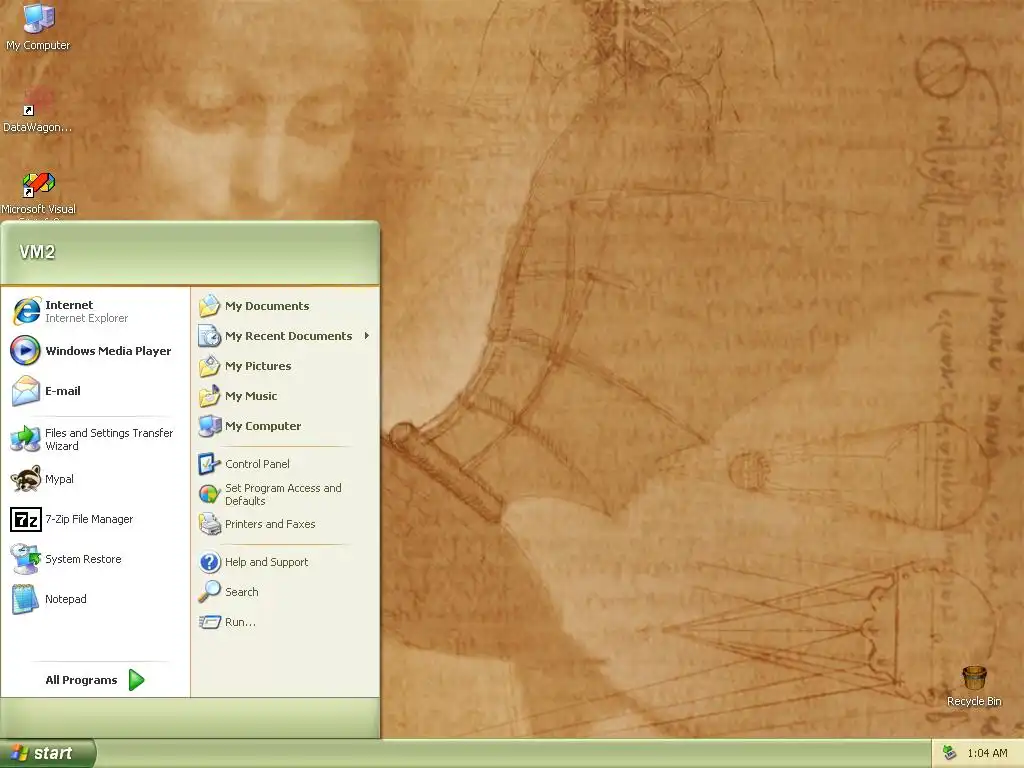Launch the Notepad icon
This screenshot has width=1024, height=768.
click(x=25, y=599)
